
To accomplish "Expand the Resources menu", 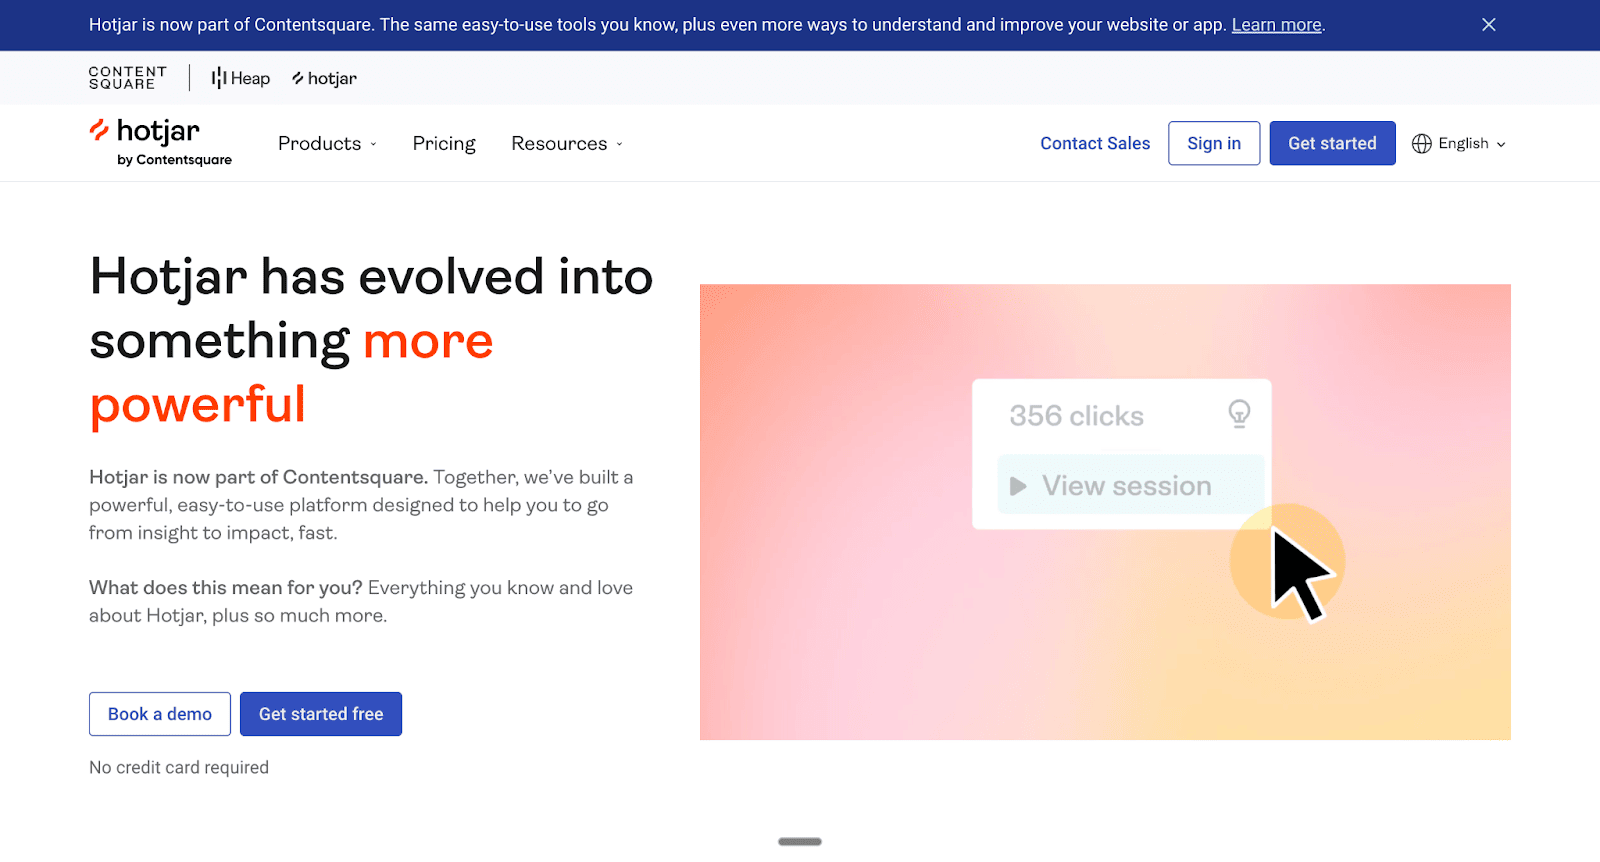I will click(x=567, y=144).
